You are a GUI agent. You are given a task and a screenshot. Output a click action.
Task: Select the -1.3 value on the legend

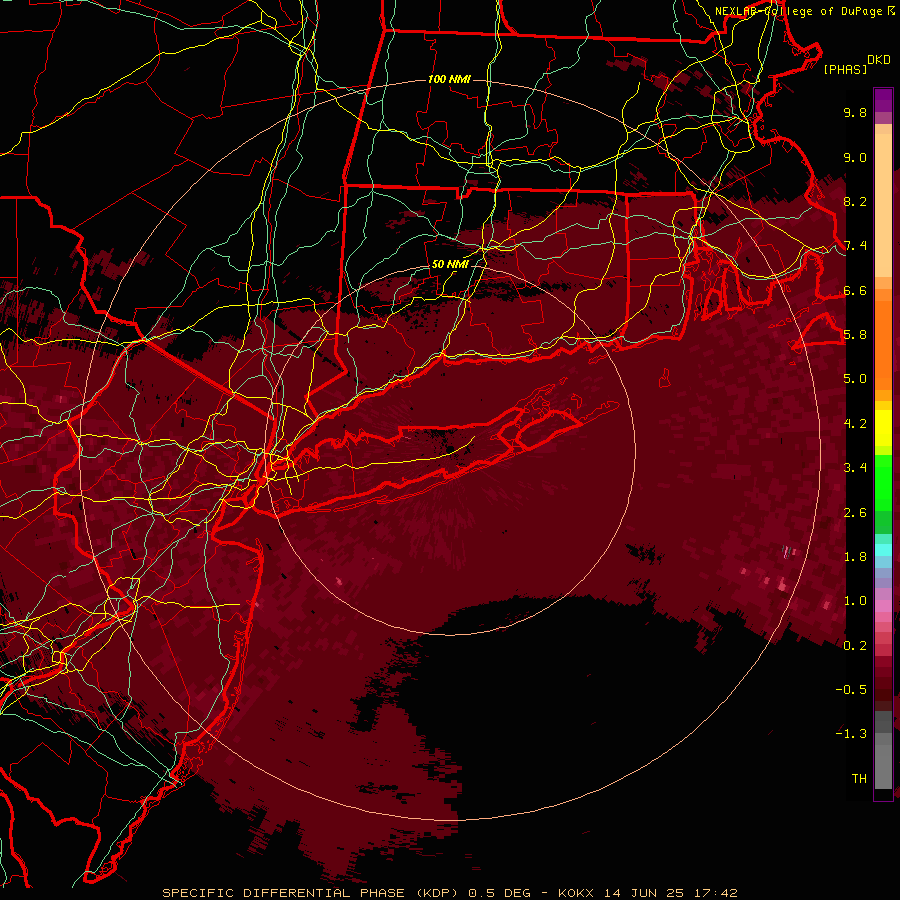click(x=851, y=734)
